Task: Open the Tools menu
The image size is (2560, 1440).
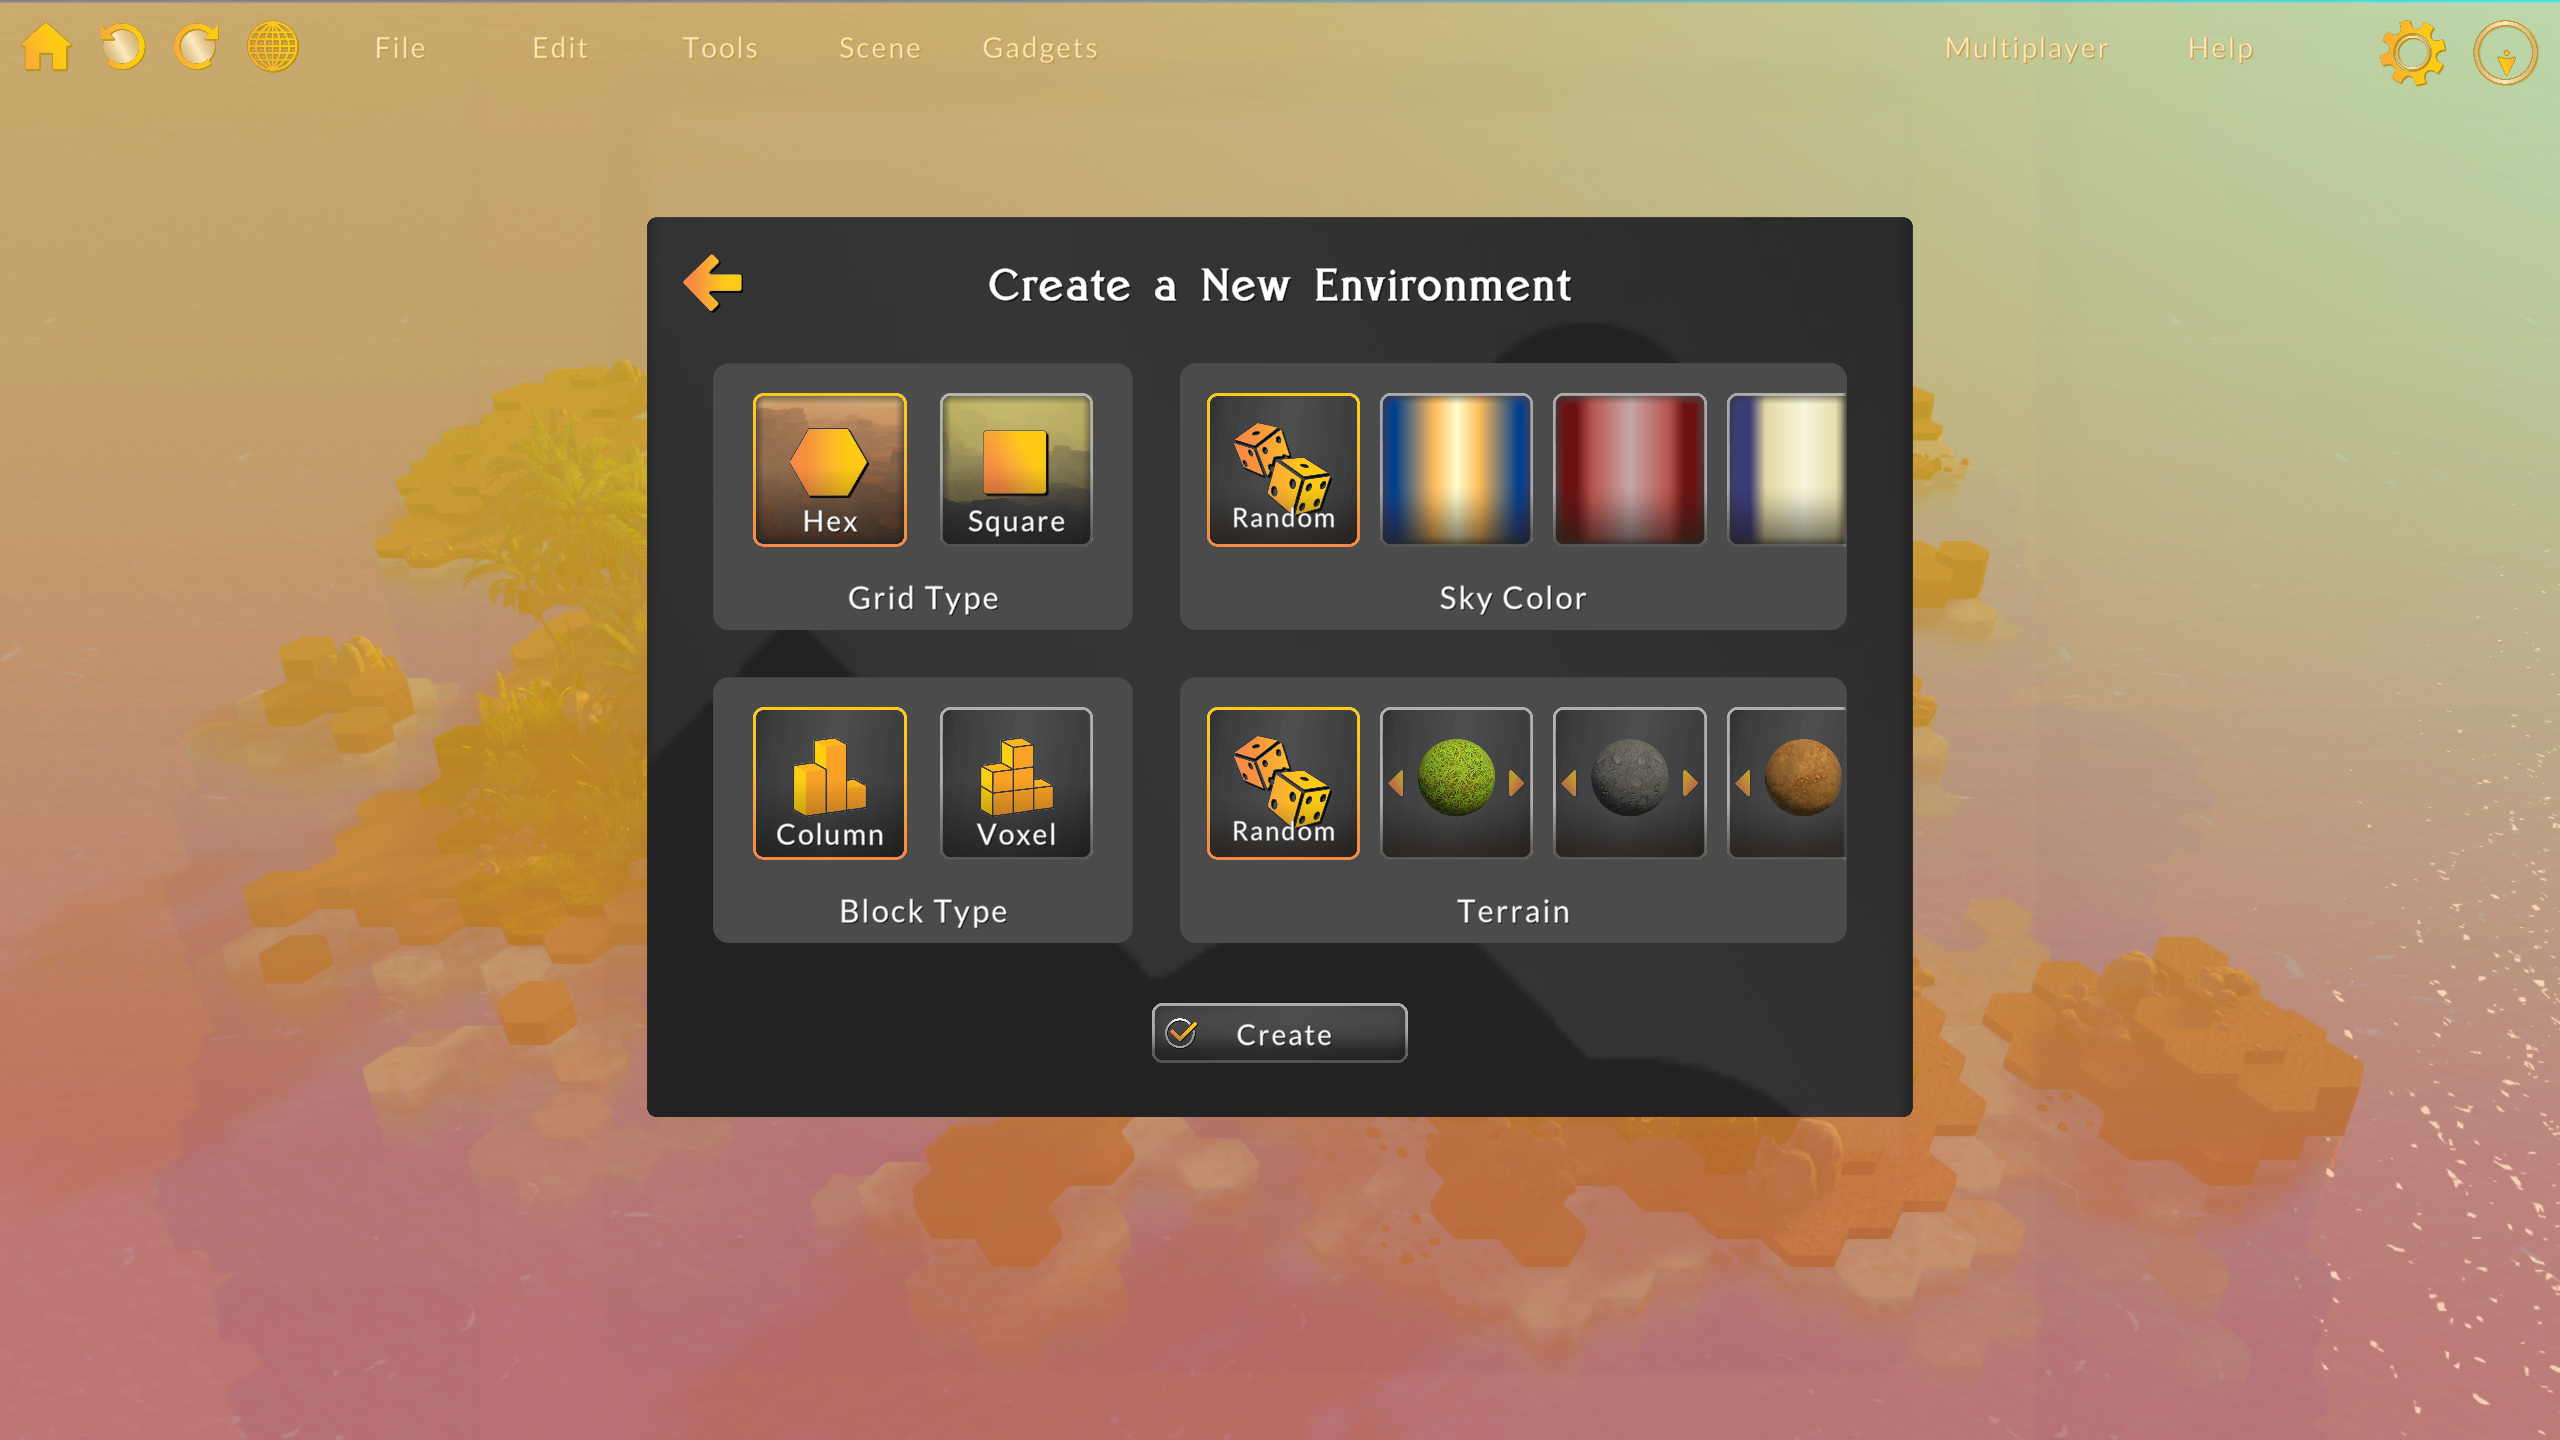Action: [720, 48]
